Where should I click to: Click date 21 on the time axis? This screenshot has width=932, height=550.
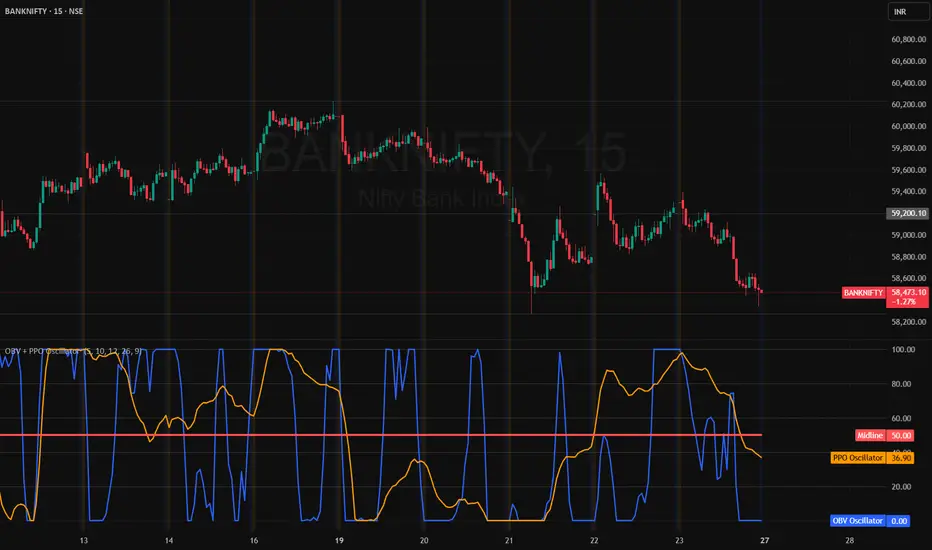coord(509,540)
